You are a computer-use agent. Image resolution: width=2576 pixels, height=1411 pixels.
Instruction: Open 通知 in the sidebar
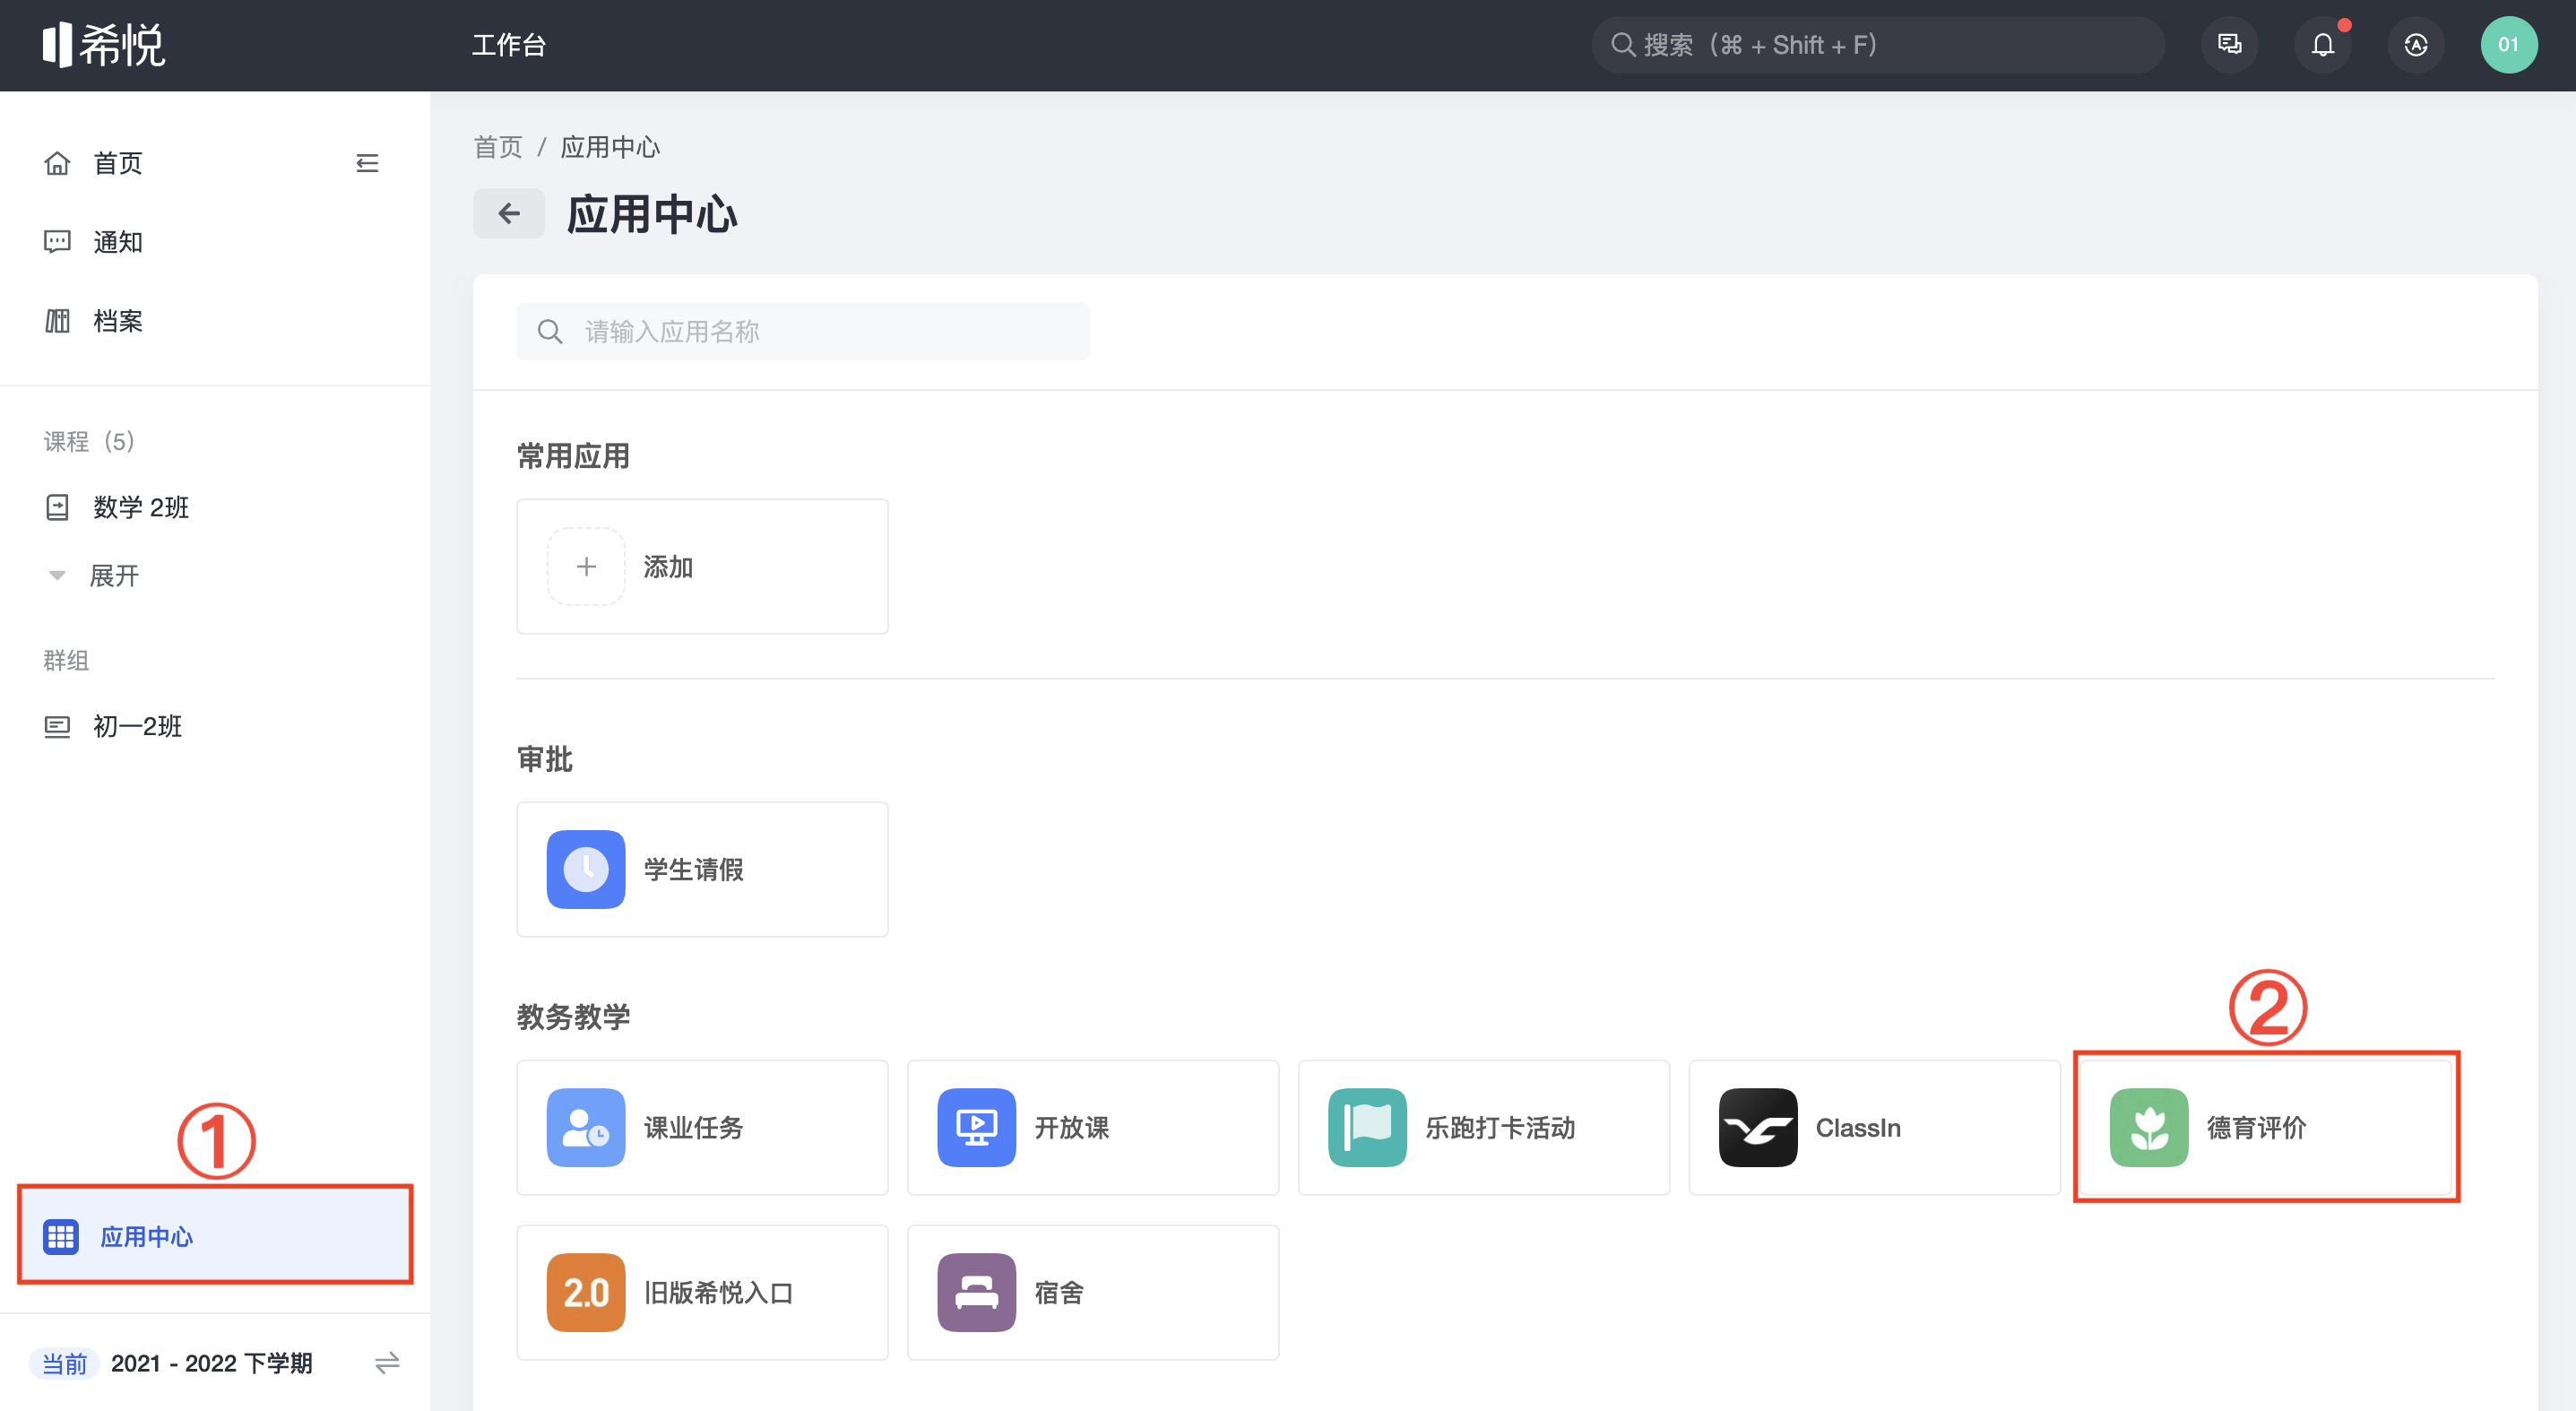click(118, 242)
